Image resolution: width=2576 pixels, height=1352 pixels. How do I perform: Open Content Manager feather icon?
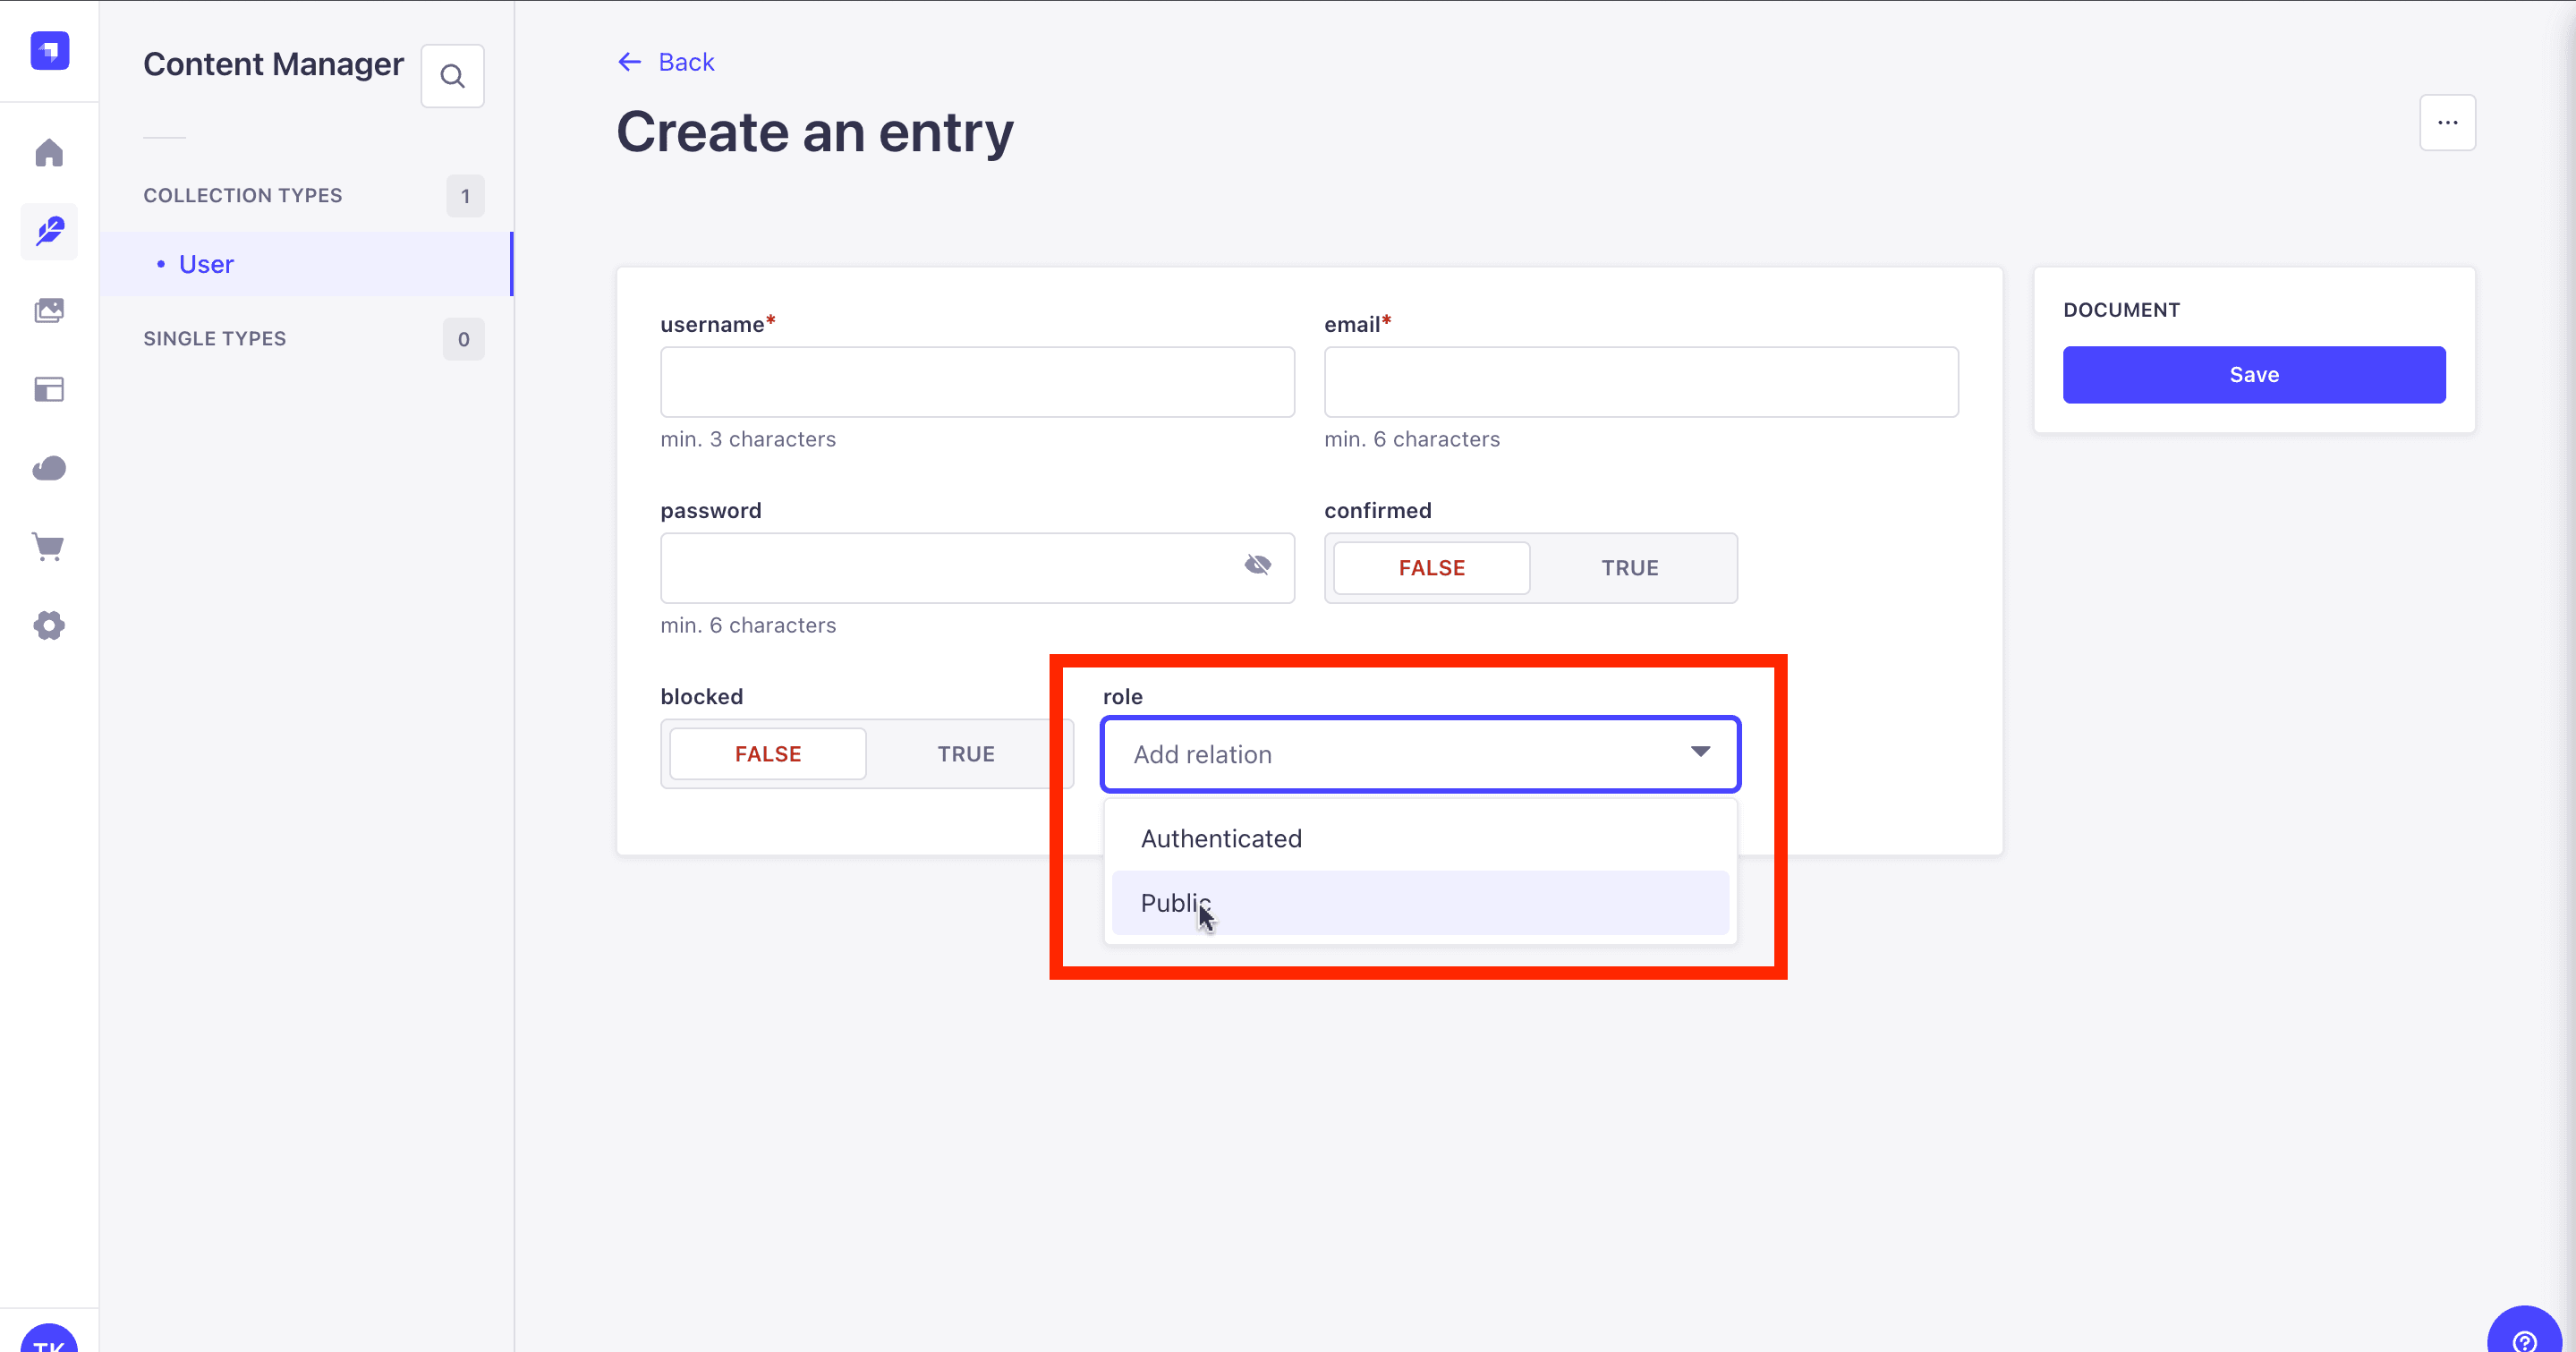(x=49, y=231)
